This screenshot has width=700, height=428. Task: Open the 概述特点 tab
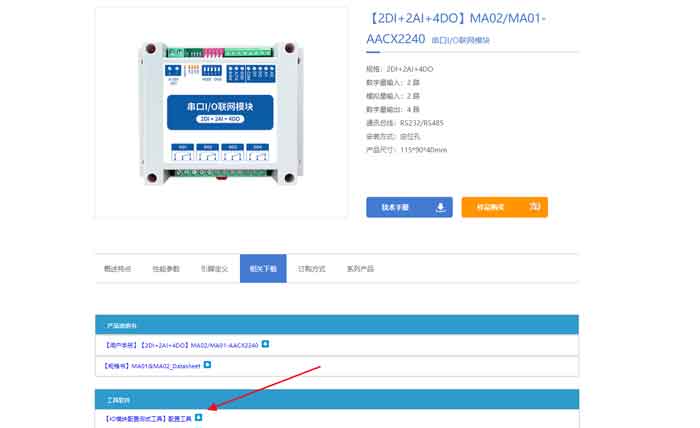coord(118,269)
